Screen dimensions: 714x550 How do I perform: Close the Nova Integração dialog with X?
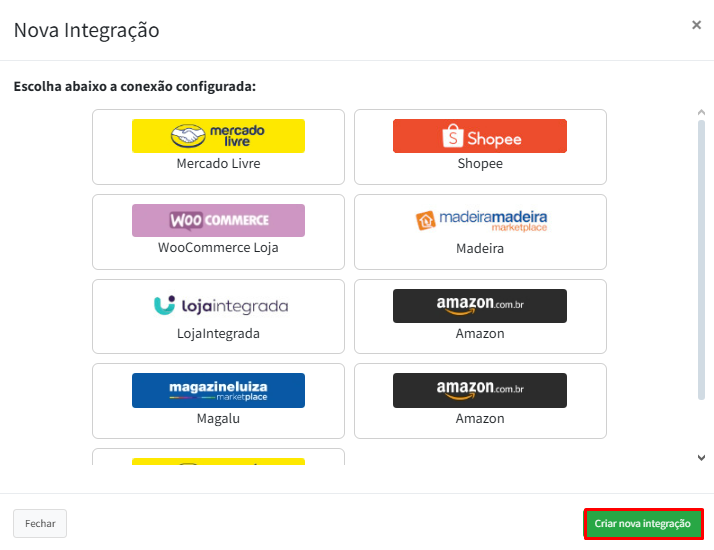point(696,26)
